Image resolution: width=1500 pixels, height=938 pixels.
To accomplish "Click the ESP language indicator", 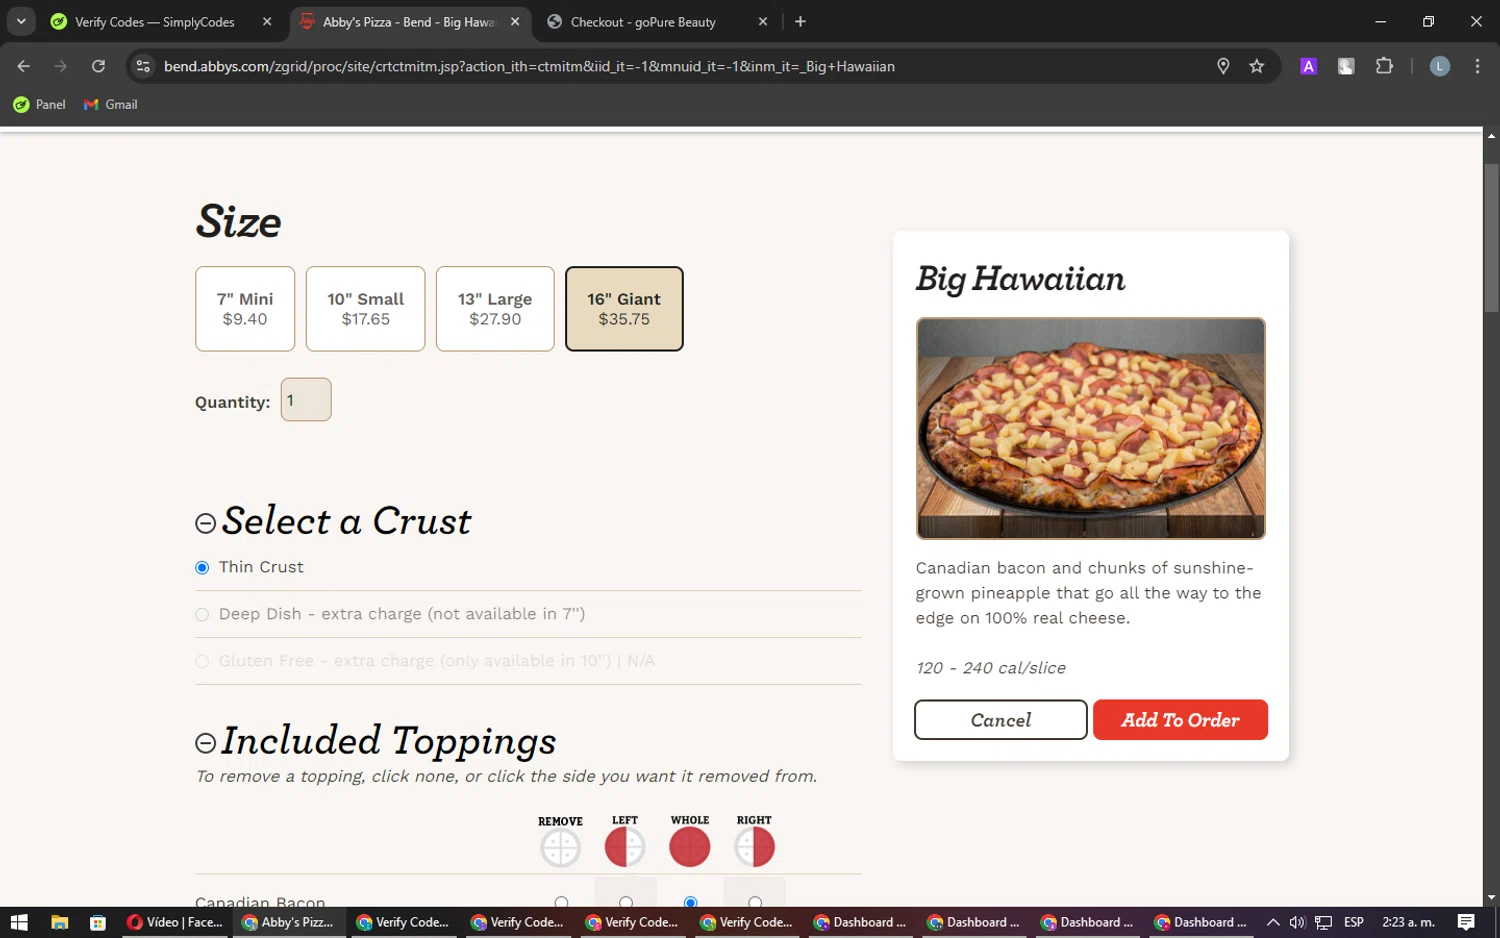I will click(x=1354, y=922).
